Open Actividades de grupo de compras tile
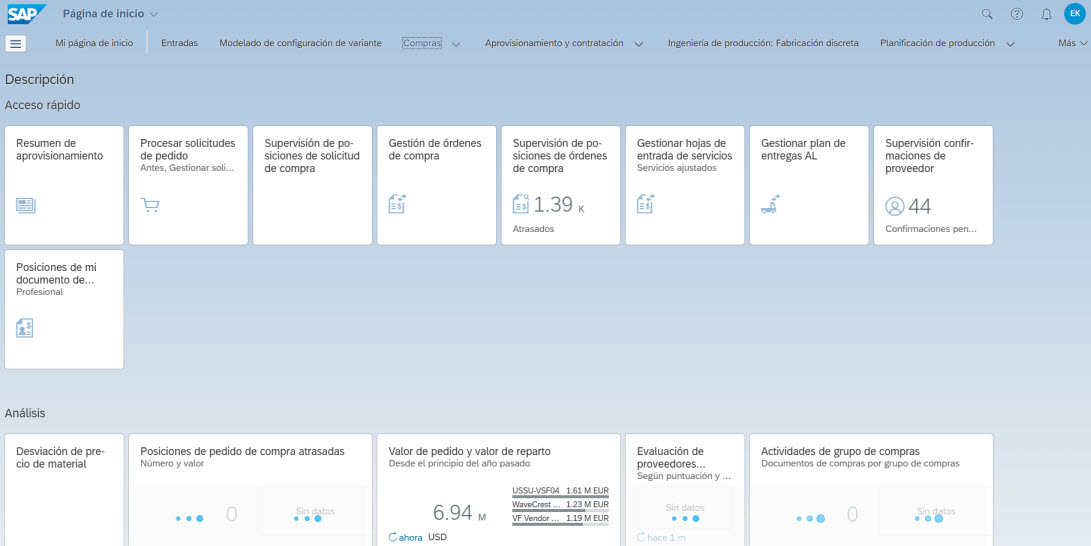The height and width of the screenshot is (546, 1091). [871, 490]
